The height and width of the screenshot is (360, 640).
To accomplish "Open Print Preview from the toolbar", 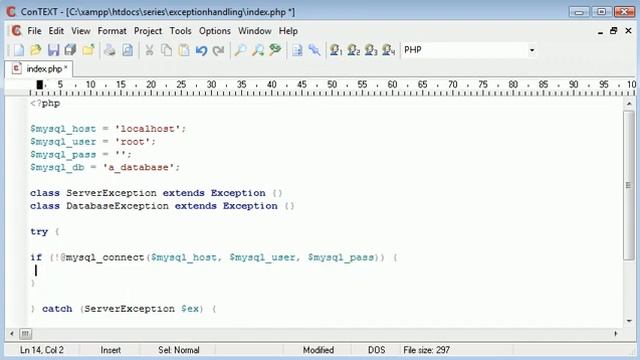I will click(127, 50).
